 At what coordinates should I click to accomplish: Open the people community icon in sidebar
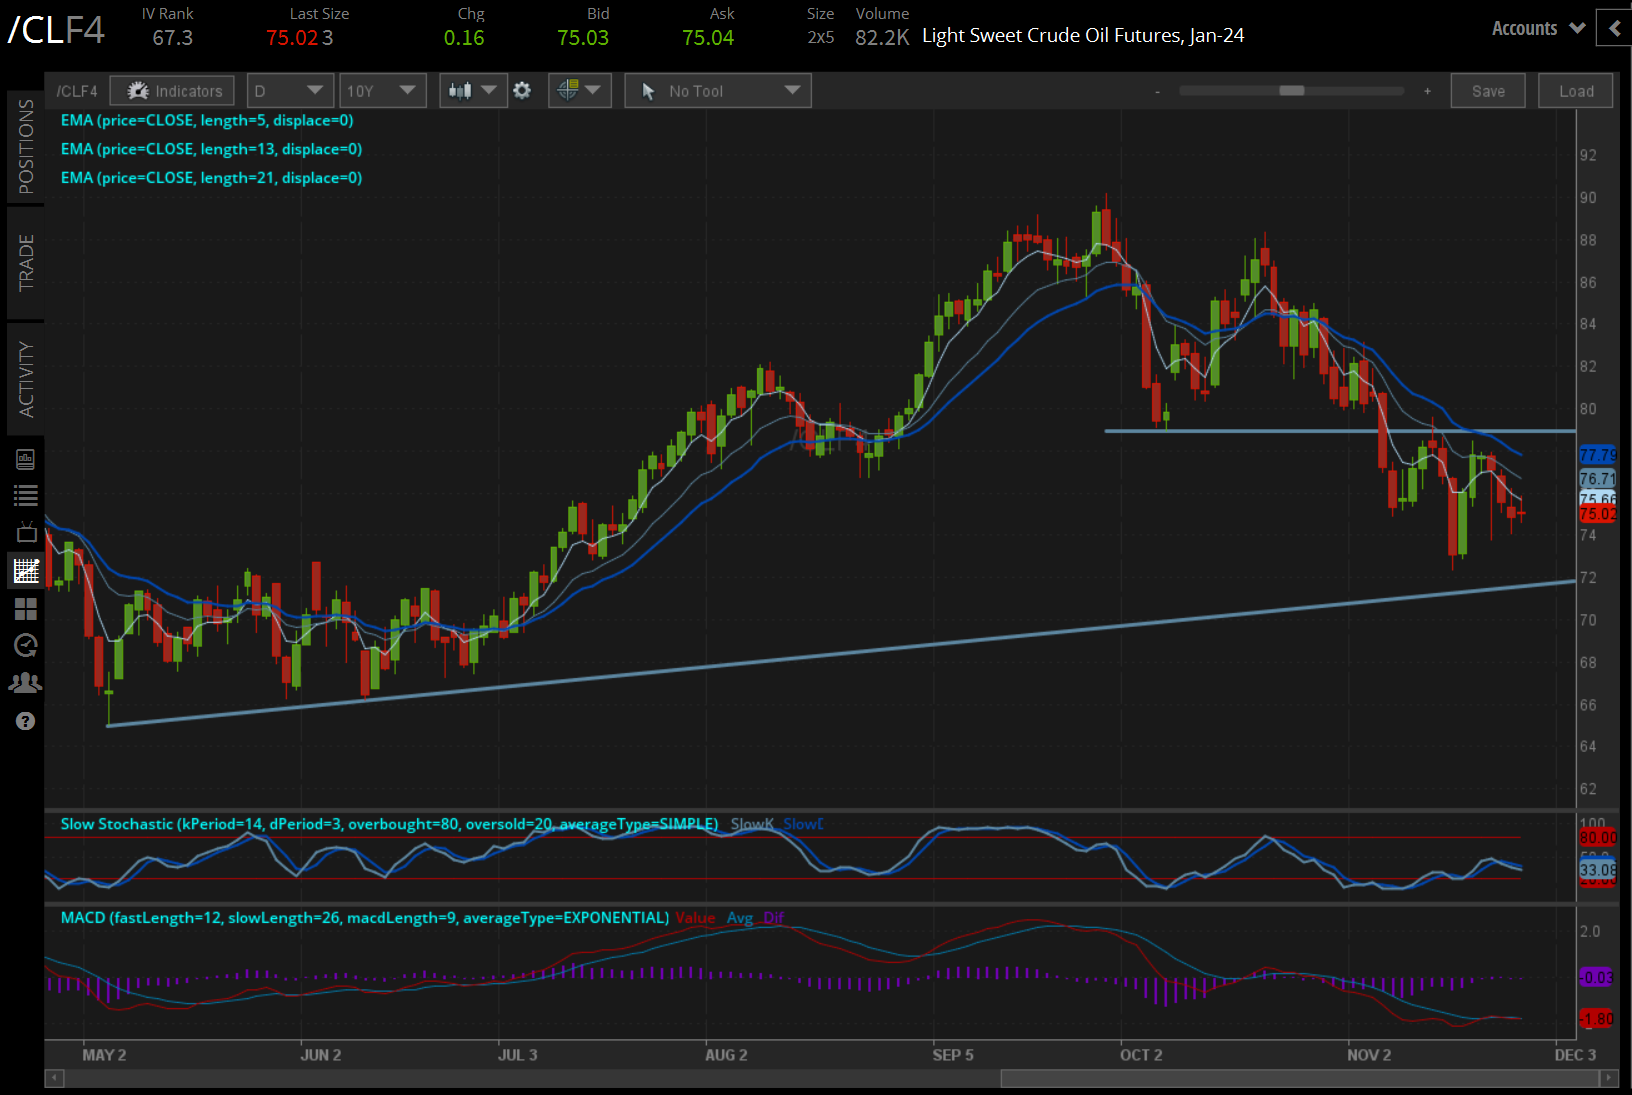(26, 683)
